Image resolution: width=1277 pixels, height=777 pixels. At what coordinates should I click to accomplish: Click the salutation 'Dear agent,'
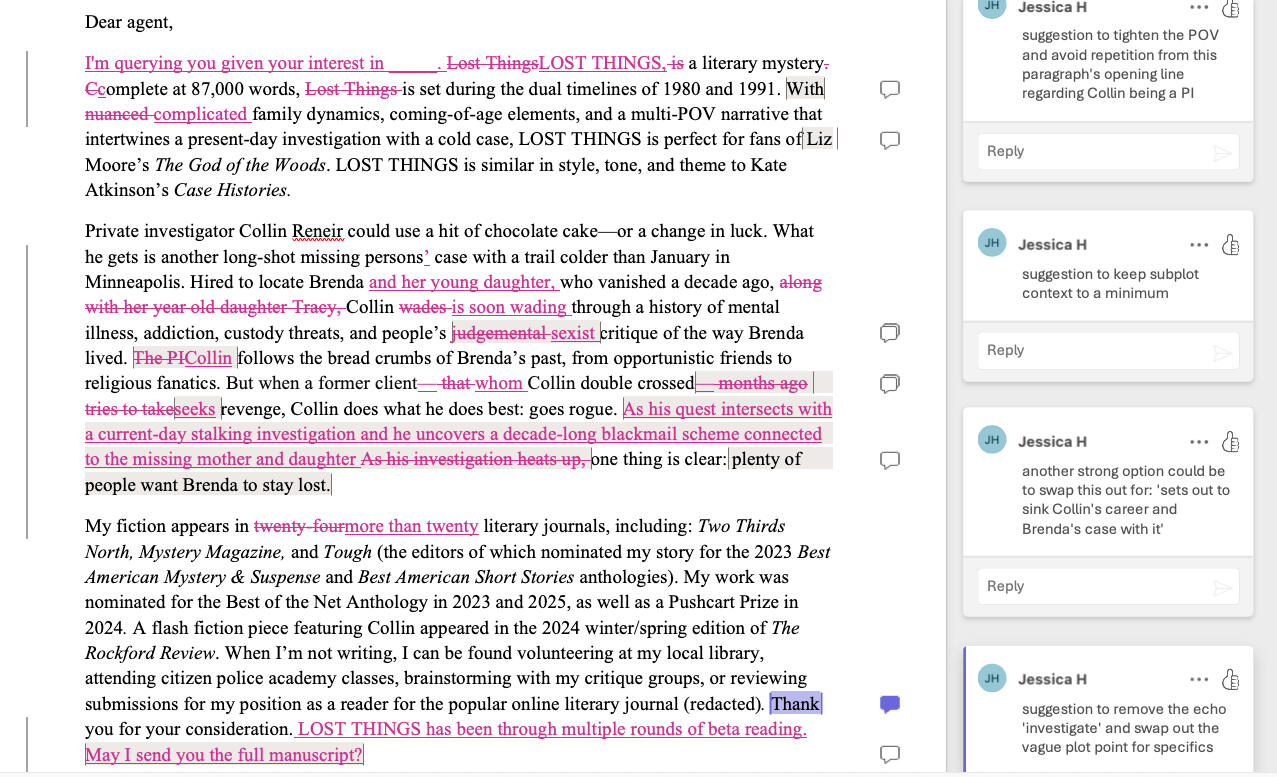[129, 22]
